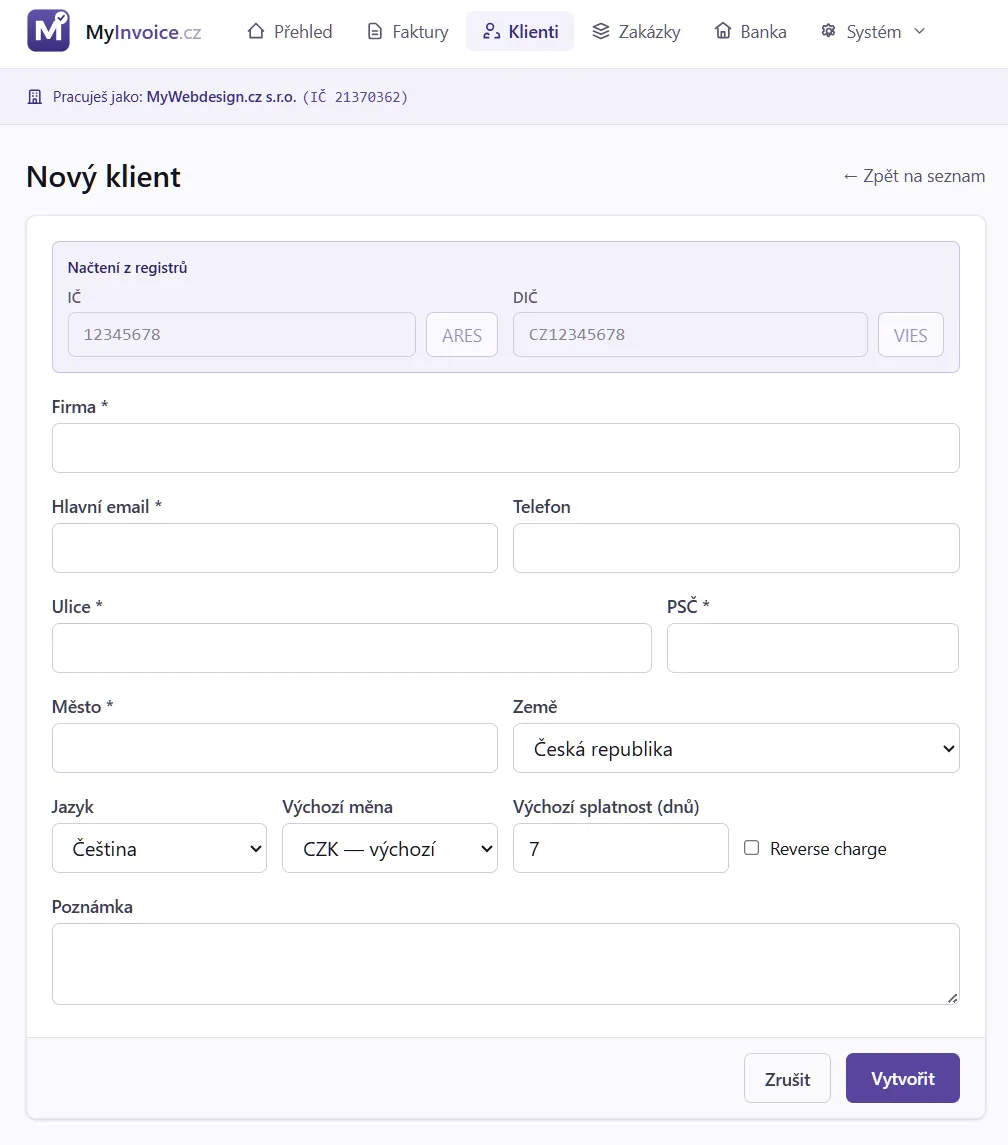1008x1145 pixels.
Task: Click the Načtení z registrů label
Action: [127, 268]
